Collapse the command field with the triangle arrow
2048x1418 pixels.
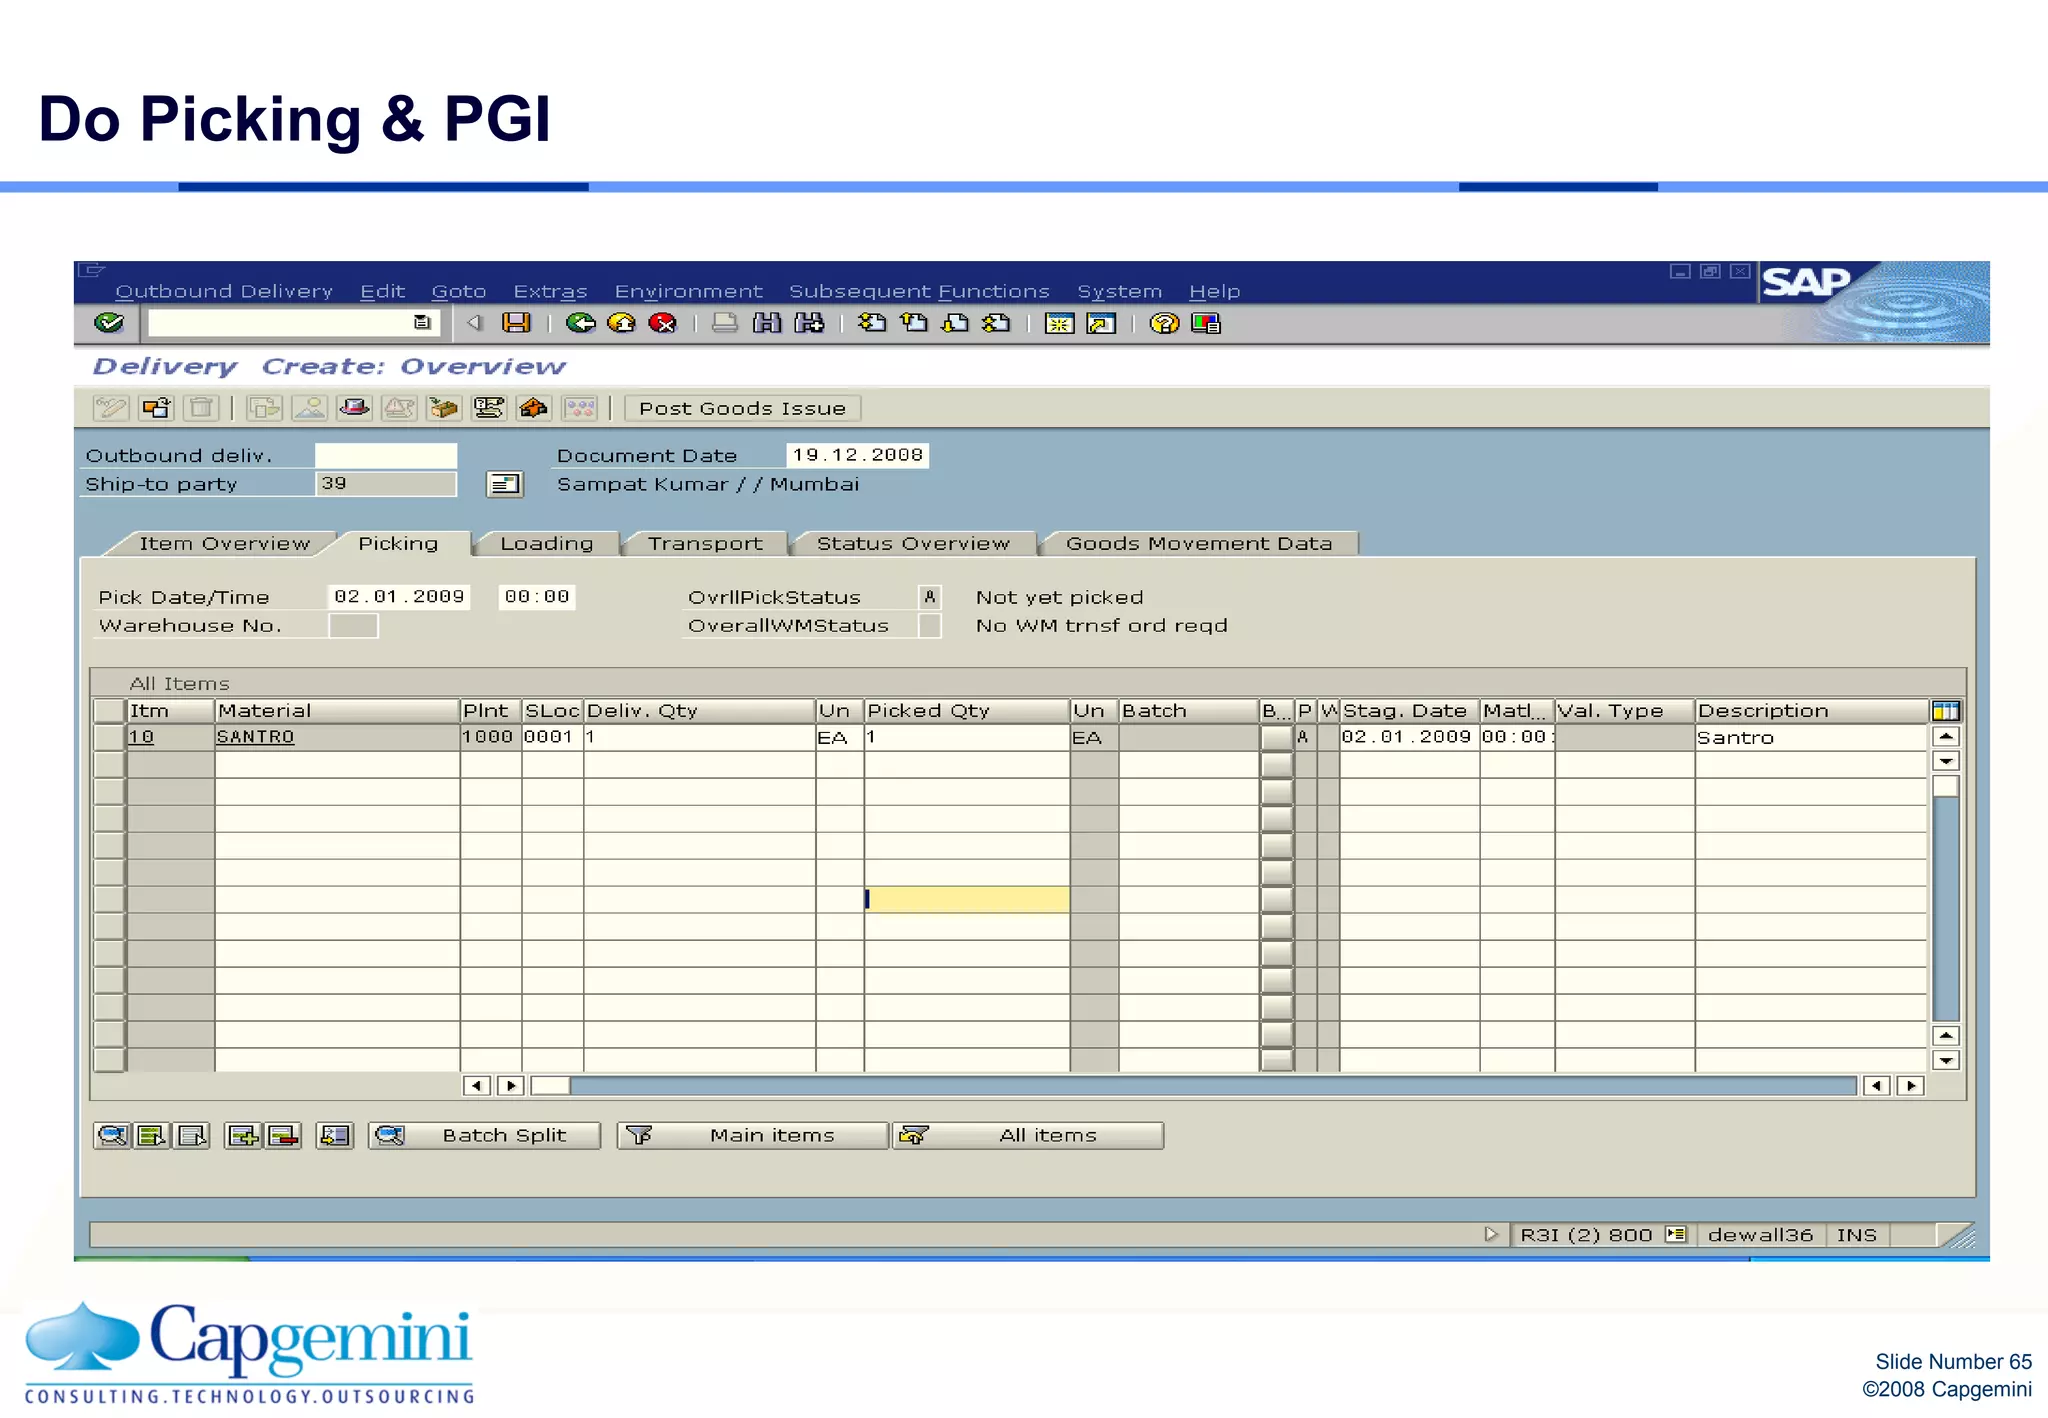tap(476, 322)
